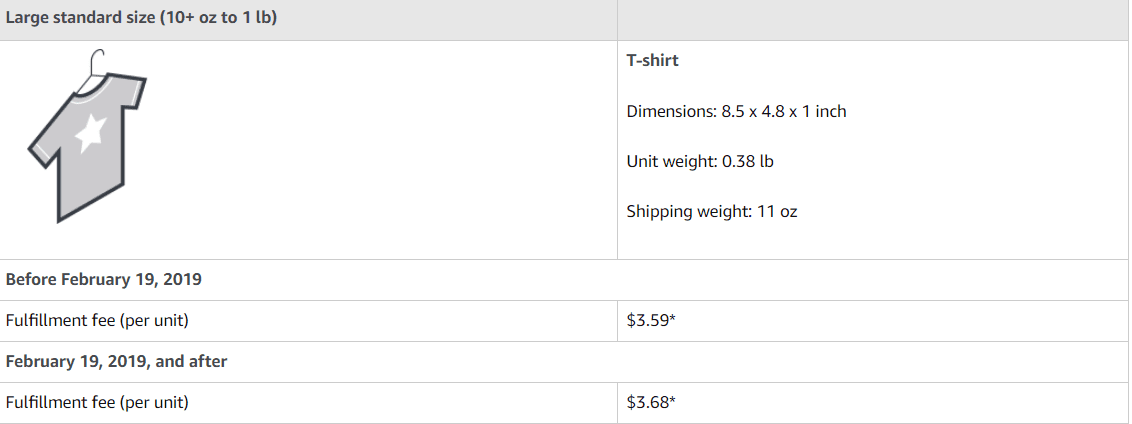Click the "(10+ oz to 1 lb)" weight range
The image size is (1132, 424).
(216, 20)
